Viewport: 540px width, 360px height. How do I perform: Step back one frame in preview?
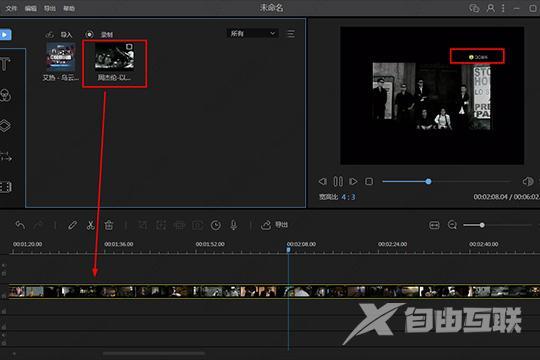pos(322,181)
